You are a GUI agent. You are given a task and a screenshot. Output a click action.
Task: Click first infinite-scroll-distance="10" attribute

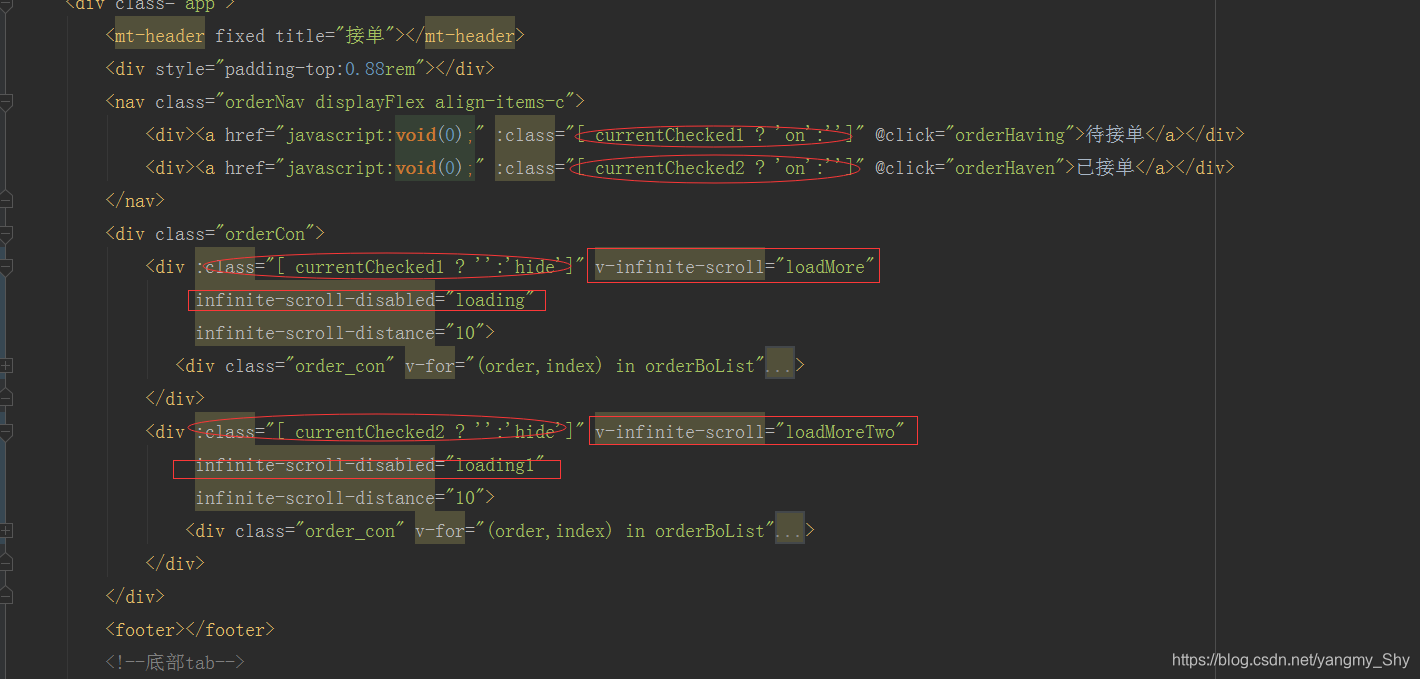pyautogui.click(x=340, y=333)
